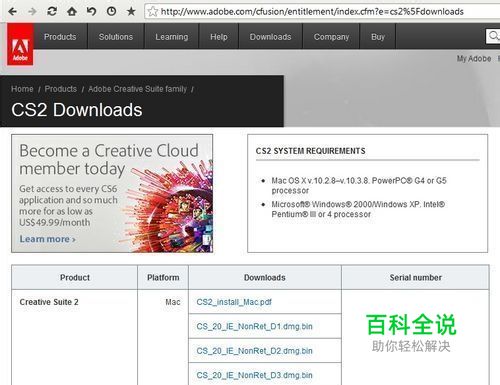This screenshot has height=385, width=500.
Task: Download CS_20_IE_NonRet_D3.dmg.bin
Action: (254, 375)
